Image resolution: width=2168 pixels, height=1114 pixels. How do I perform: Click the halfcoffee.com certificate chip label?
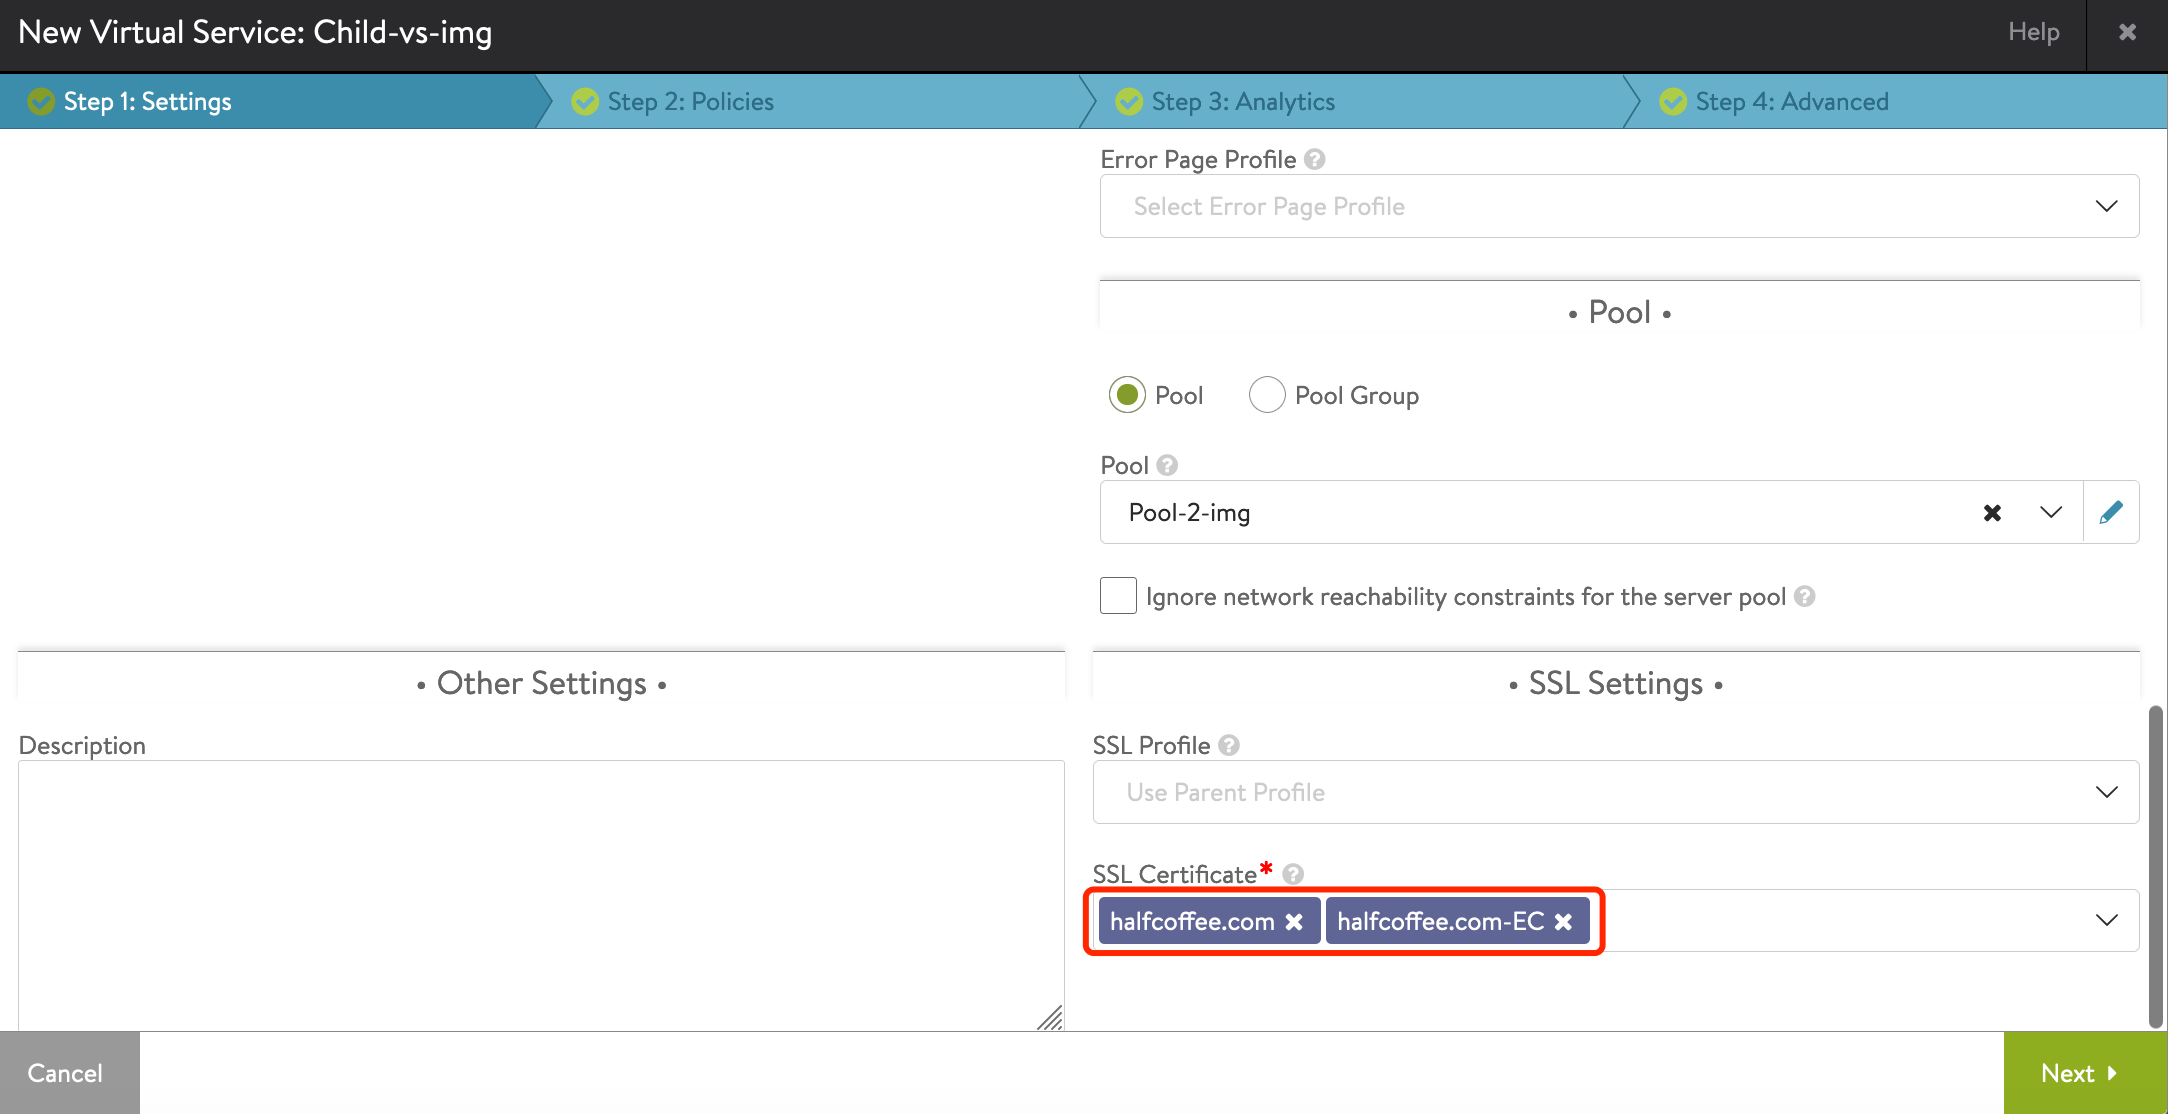1192,921
